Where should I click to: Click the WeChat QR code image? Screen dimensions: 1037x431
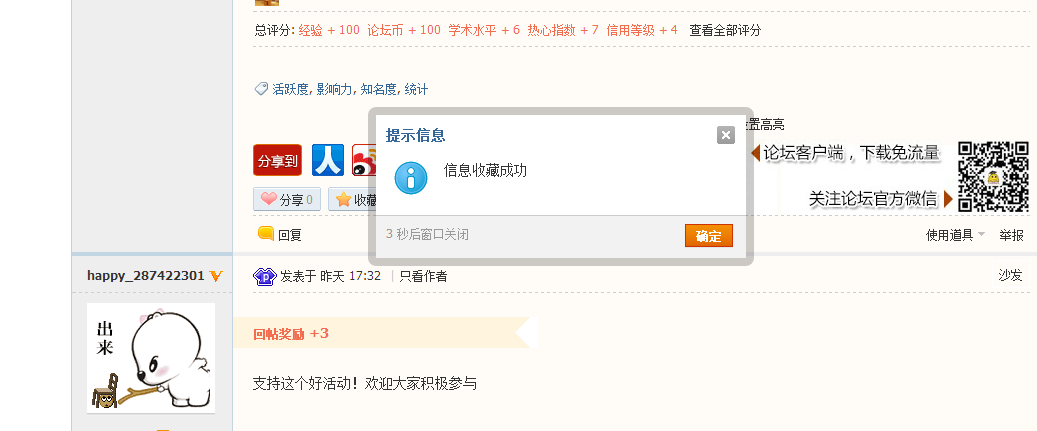coord(993,177)
